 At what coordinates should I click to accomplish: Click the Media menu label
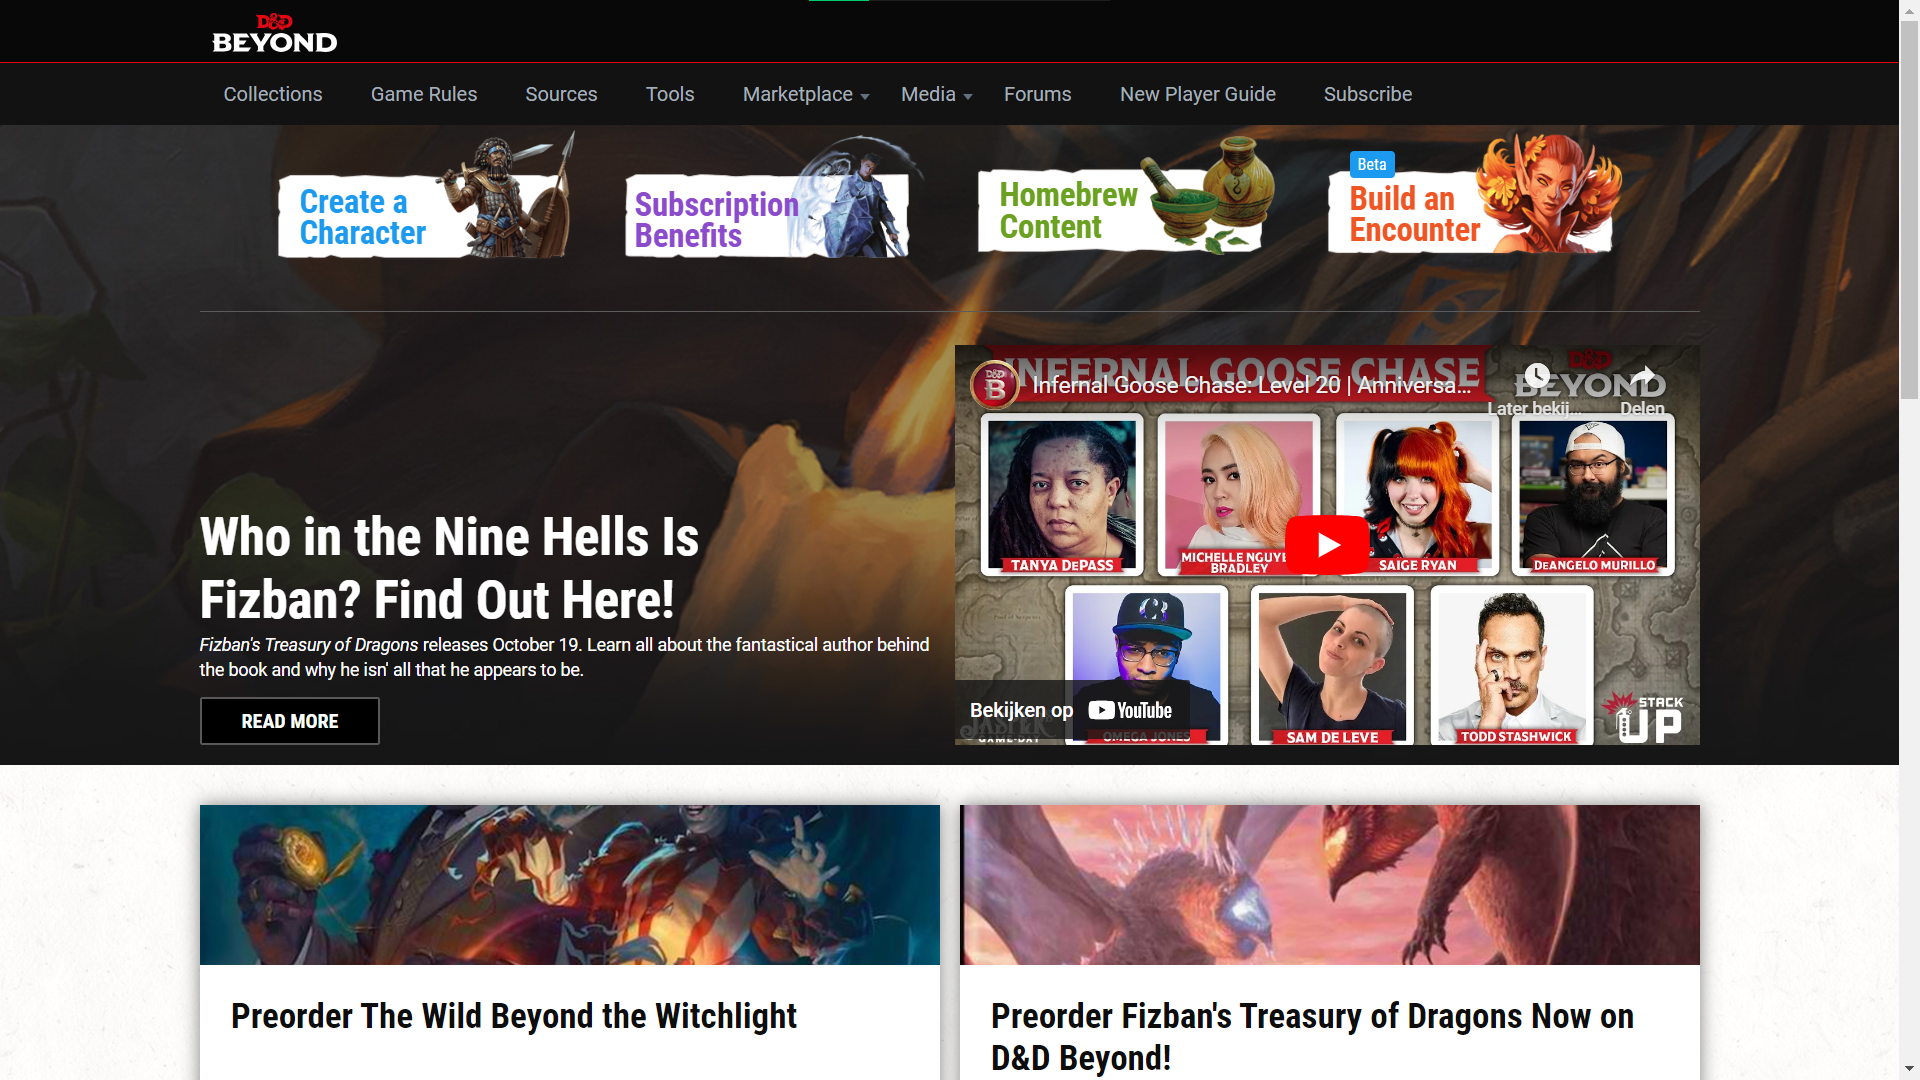click(928, 94)
